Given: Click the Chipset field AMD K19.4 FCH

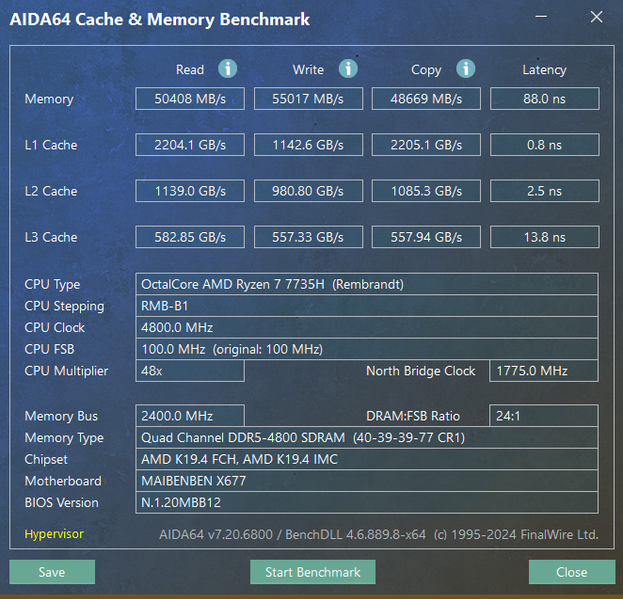Looking at the screenshot, I should (367, 459).
